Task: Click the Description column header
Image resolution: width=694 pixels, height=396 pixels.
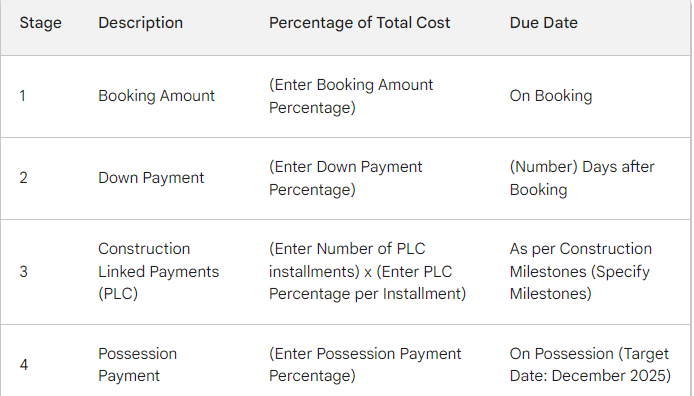Action: click(x=140, y=23)
